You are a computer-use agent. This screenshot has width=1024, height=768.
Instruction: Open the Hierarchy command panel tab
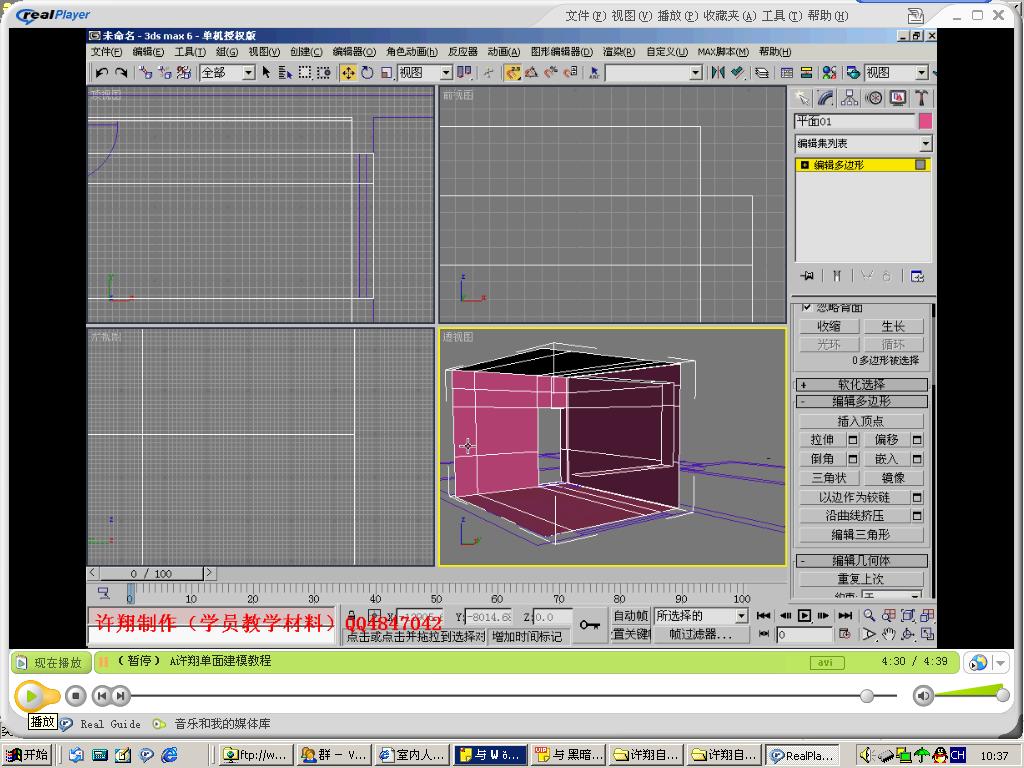(x=850, y=98)
